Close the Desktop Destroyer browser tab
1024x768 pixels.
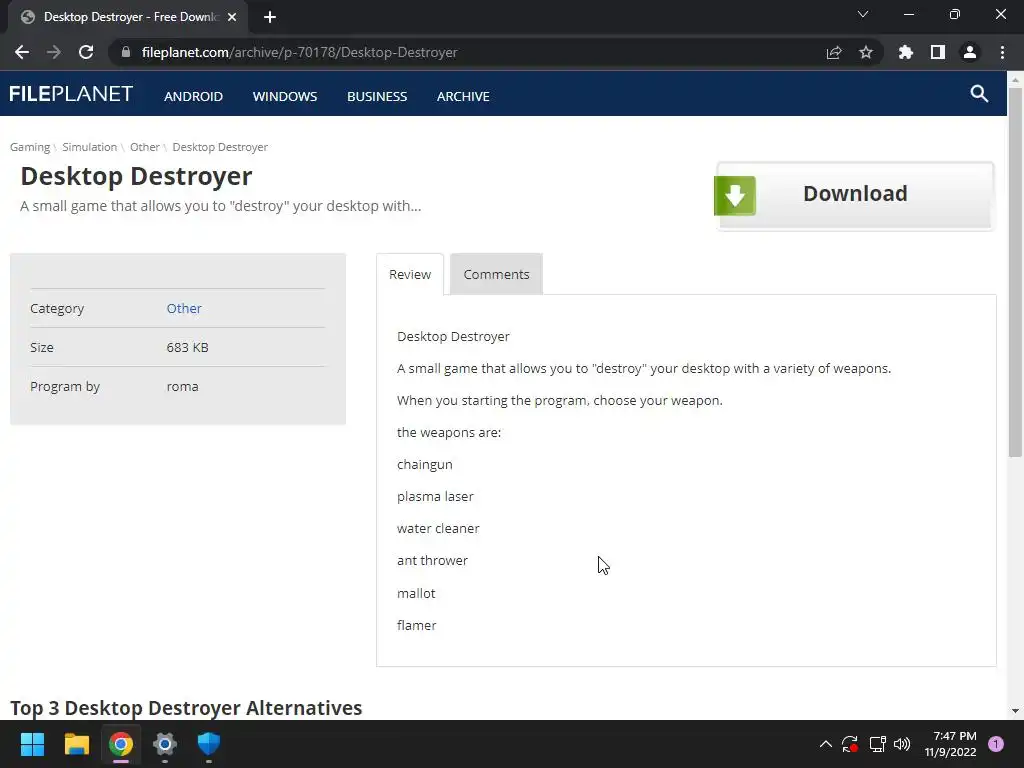pyautogui.click(x=232, y=17)
